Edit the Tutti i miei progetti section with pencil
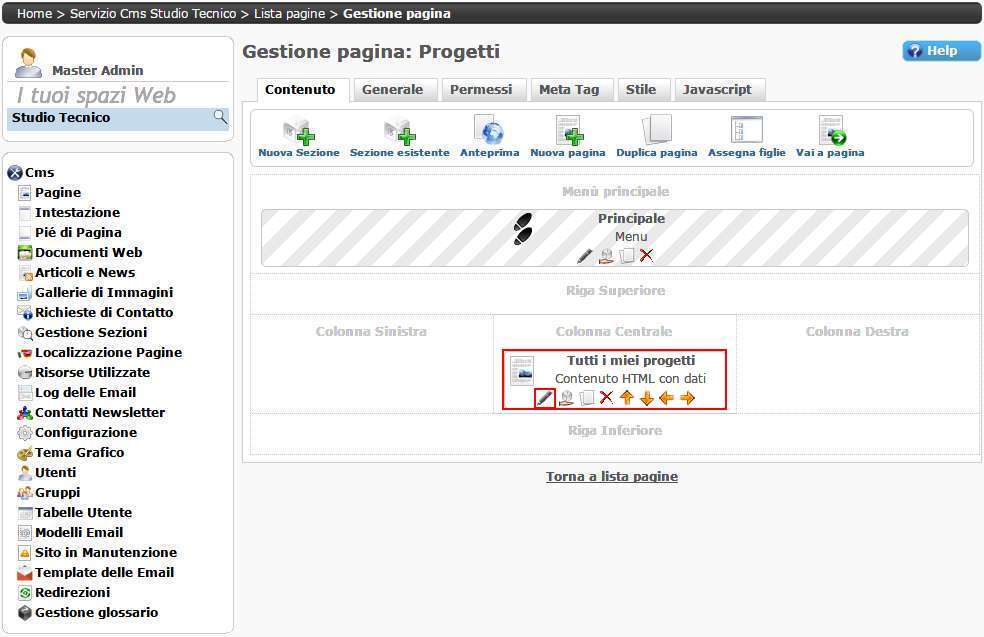 pyautogui.click(x=545, y=398)
